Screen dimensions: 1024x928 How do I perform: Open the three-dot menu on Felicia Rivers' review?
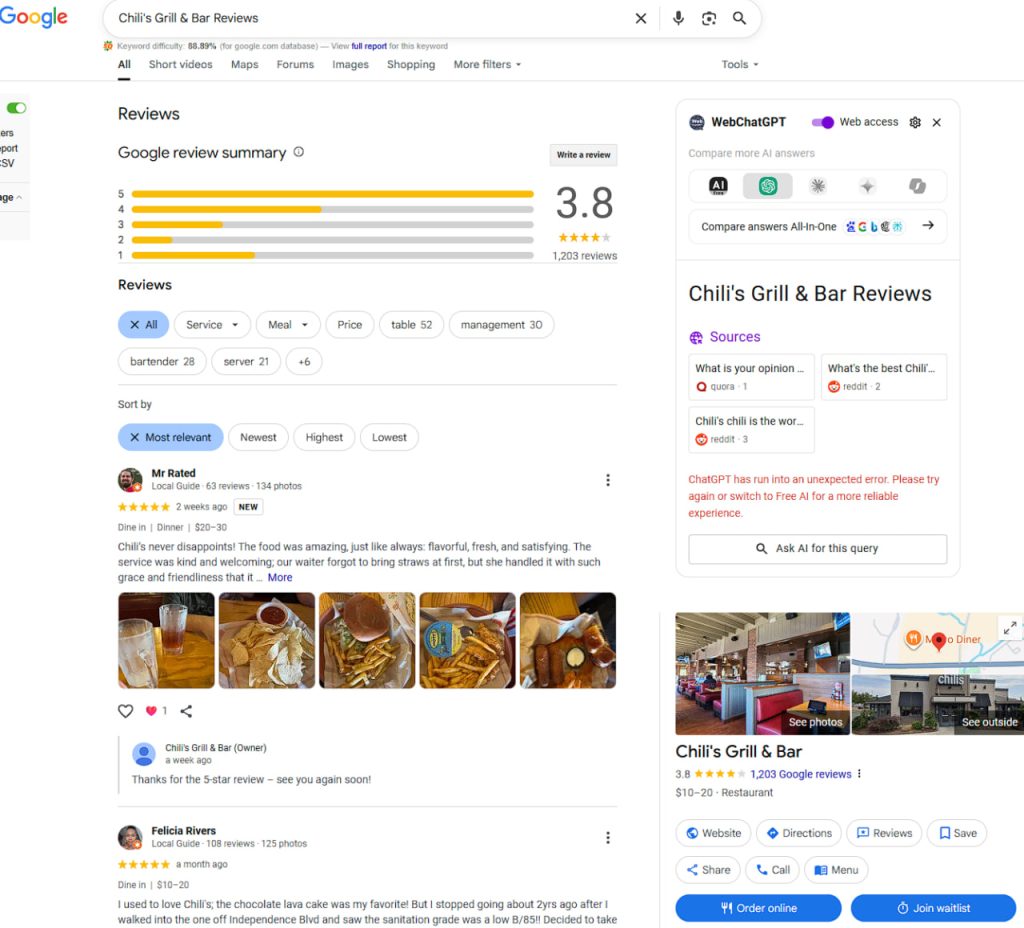click(x=608, y=837)
